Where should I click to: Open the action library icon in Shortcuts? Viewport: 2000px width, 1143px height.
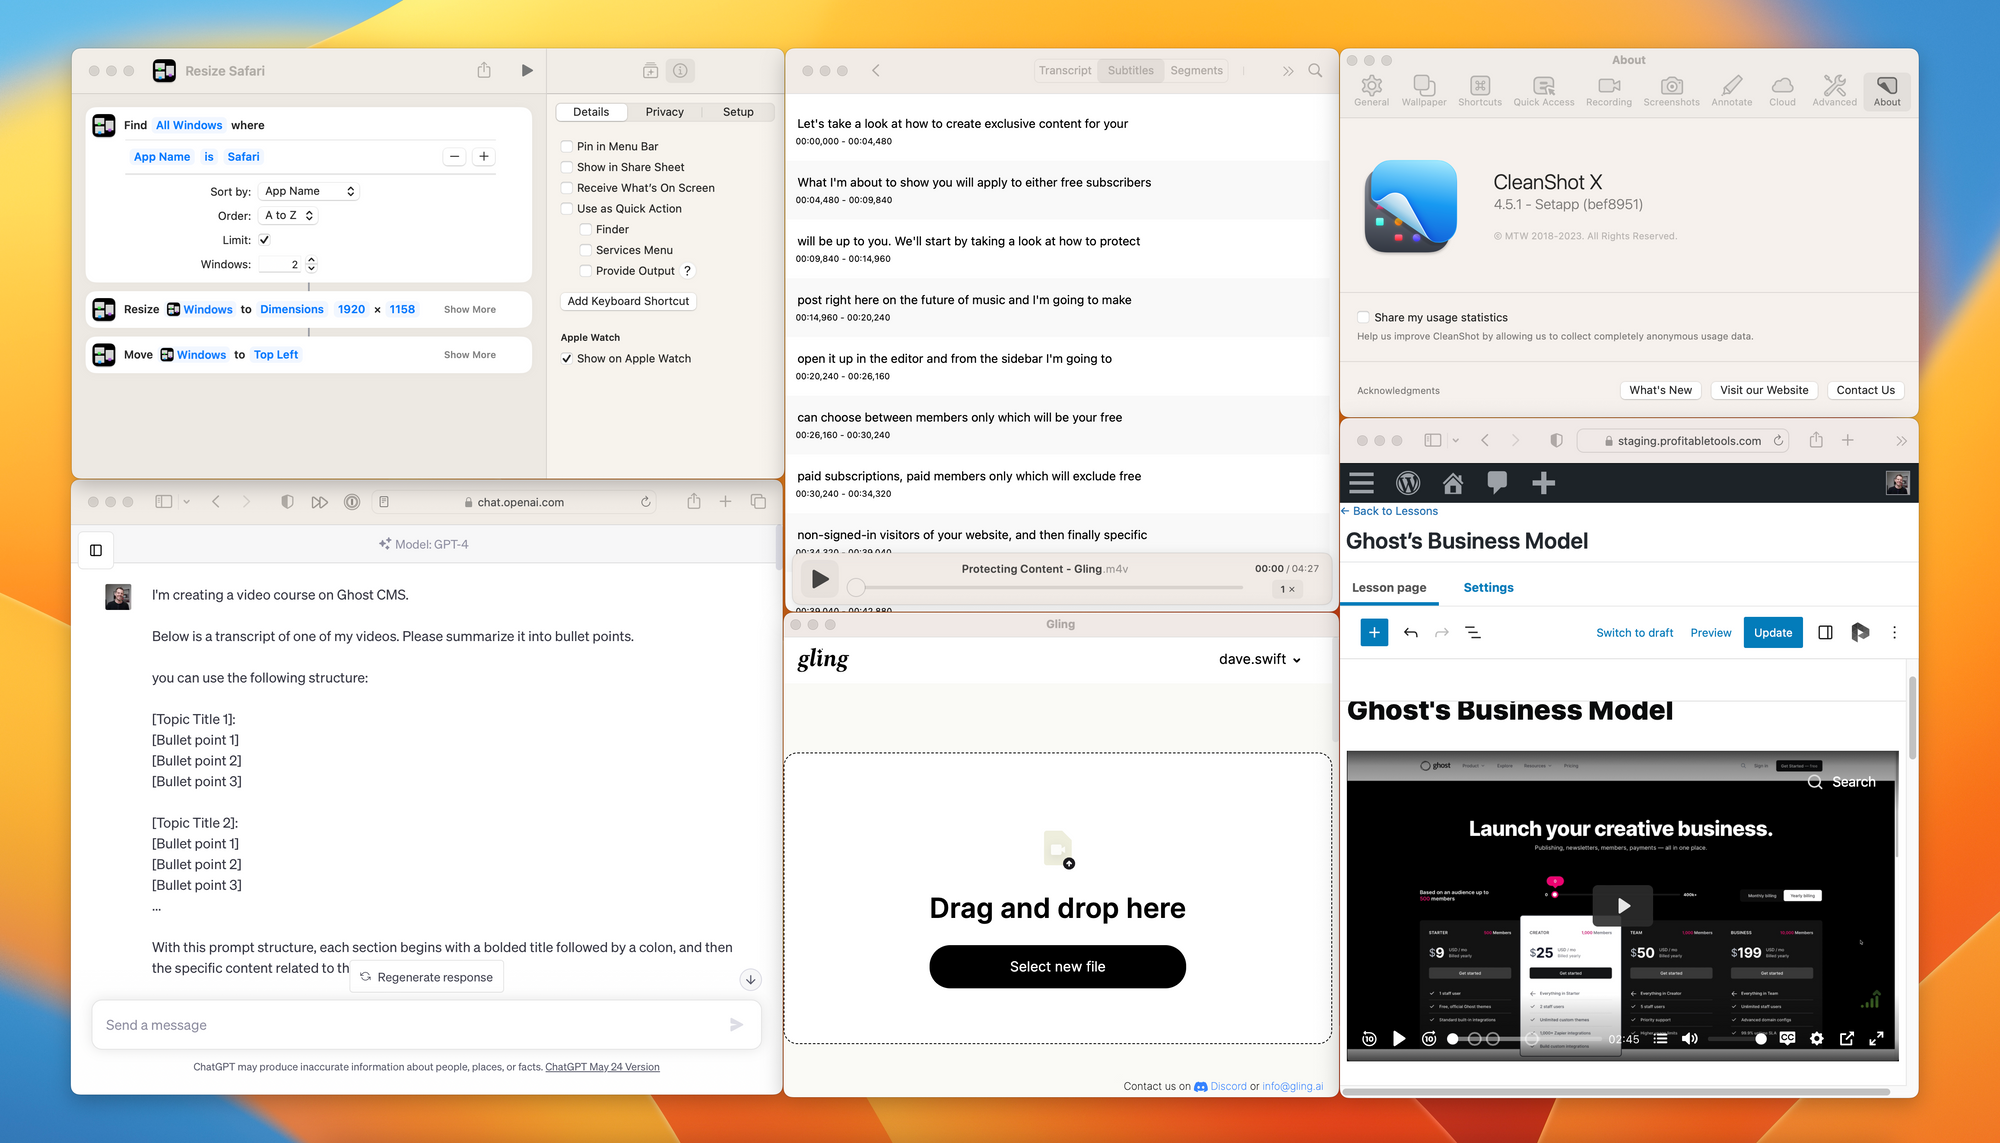click(650, 71)
